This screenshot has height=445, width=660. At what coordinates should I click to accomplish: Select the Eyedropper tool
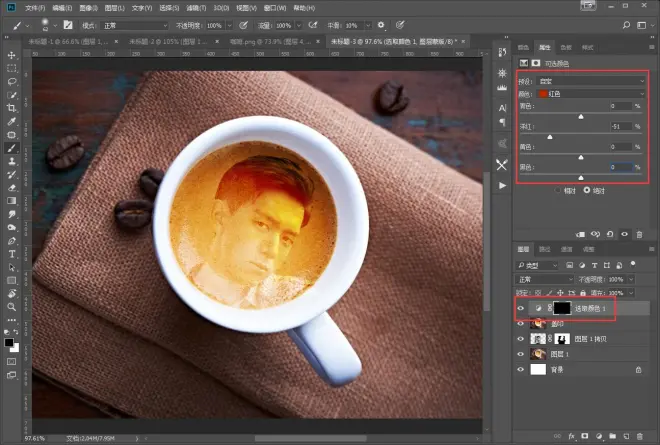pos(11,121)
